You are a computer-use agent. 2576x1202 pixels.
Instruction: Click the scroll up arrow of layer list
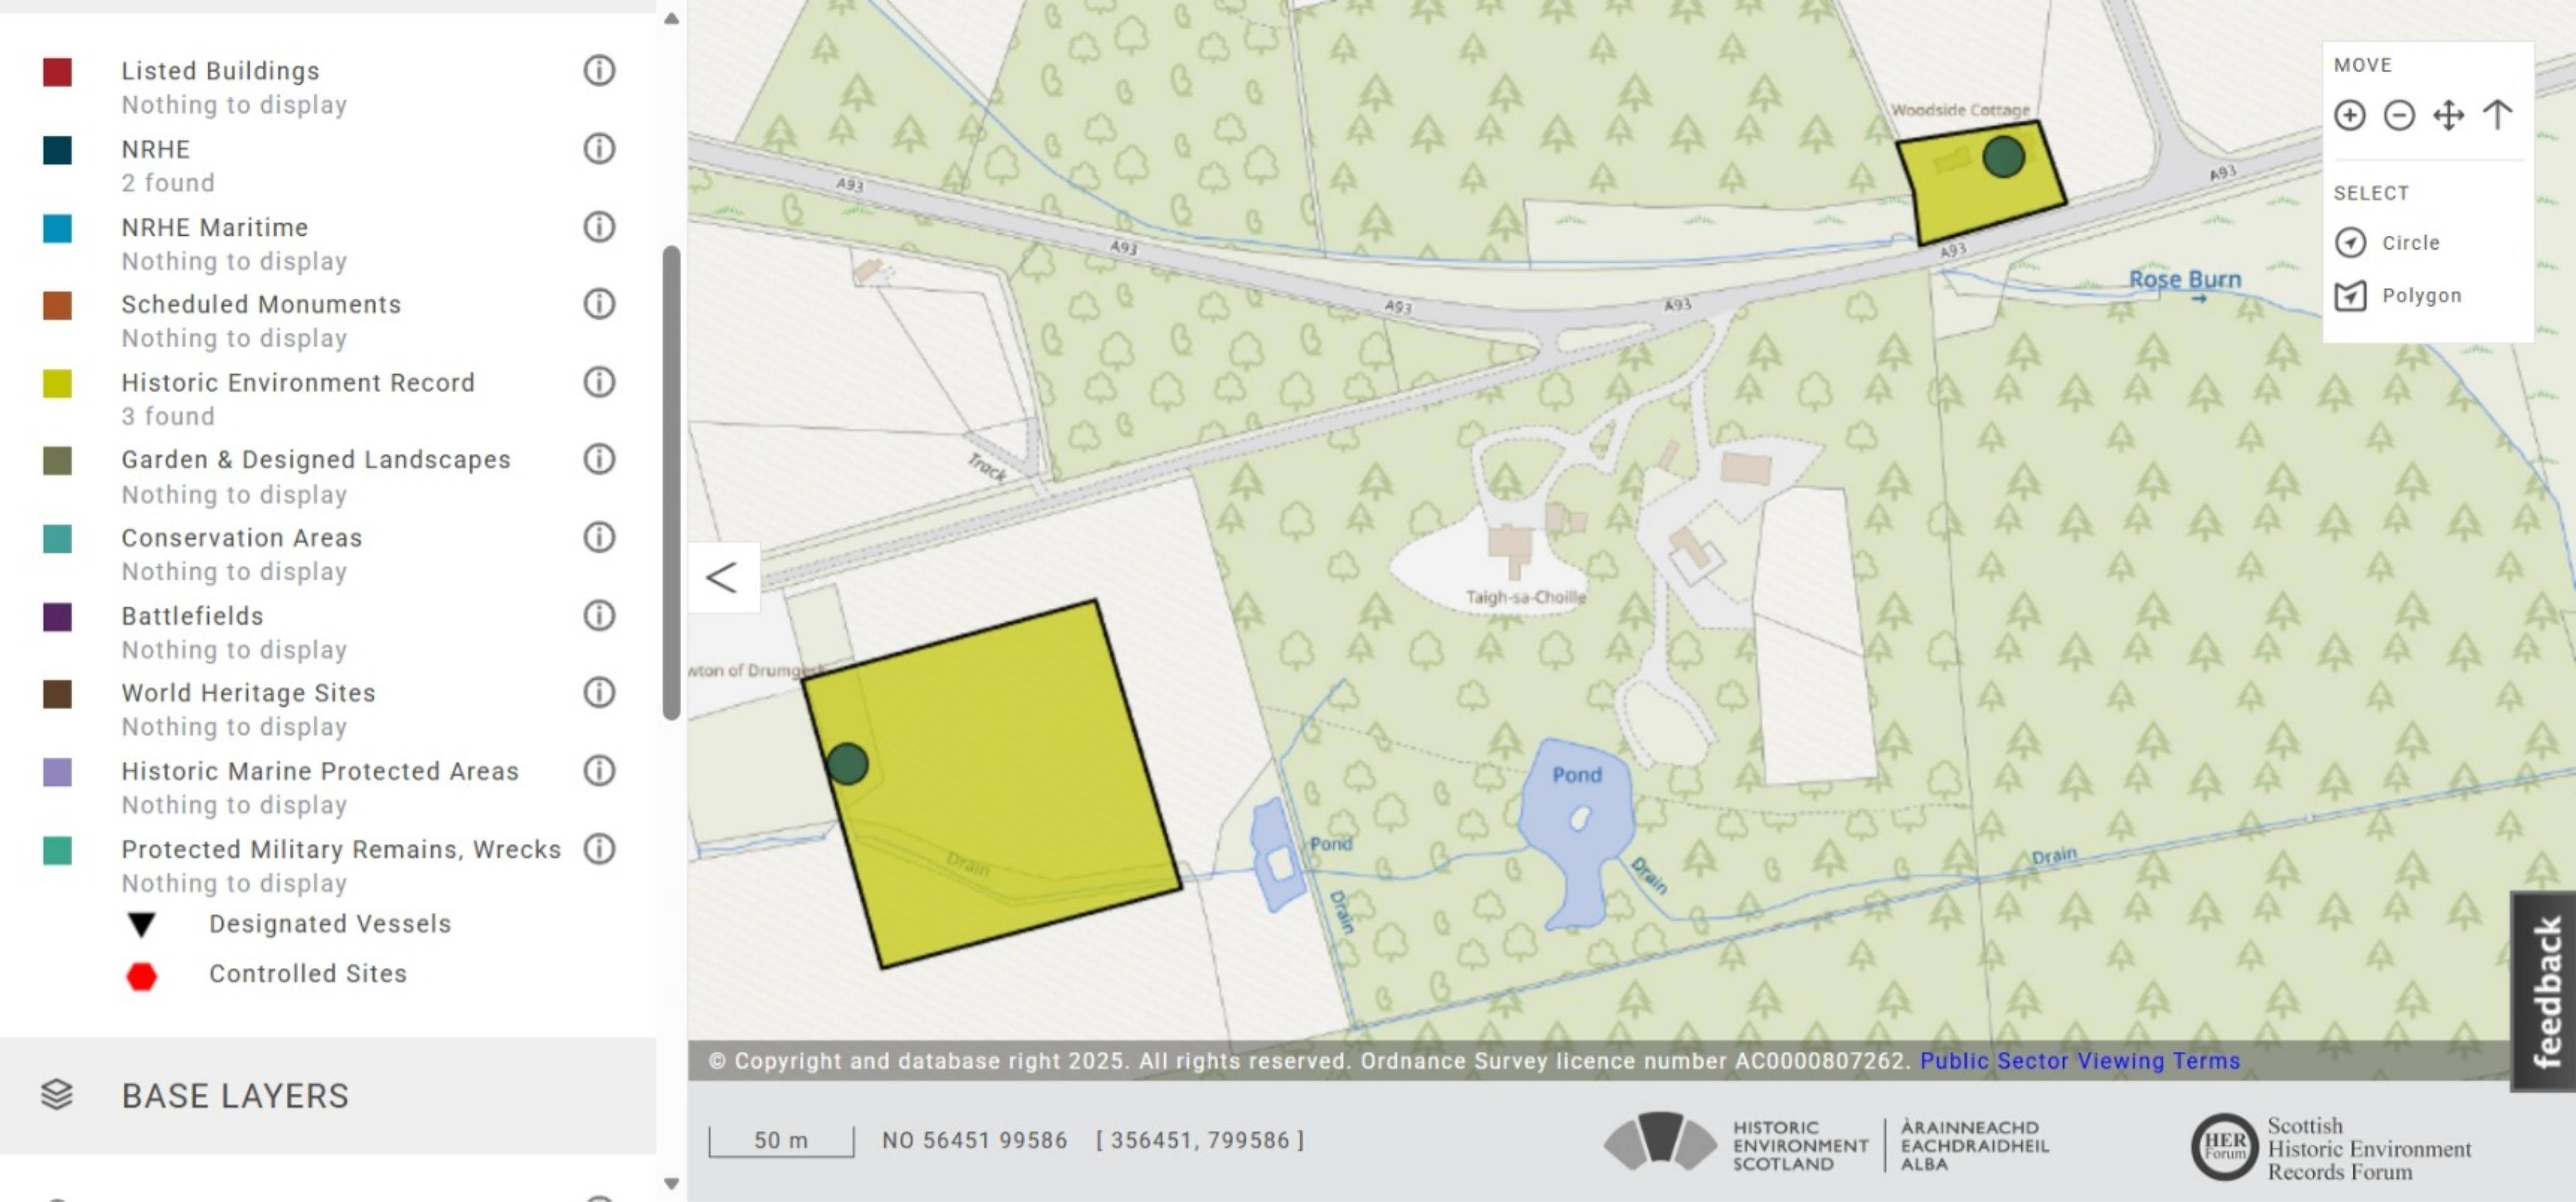[x=672, y=18]
